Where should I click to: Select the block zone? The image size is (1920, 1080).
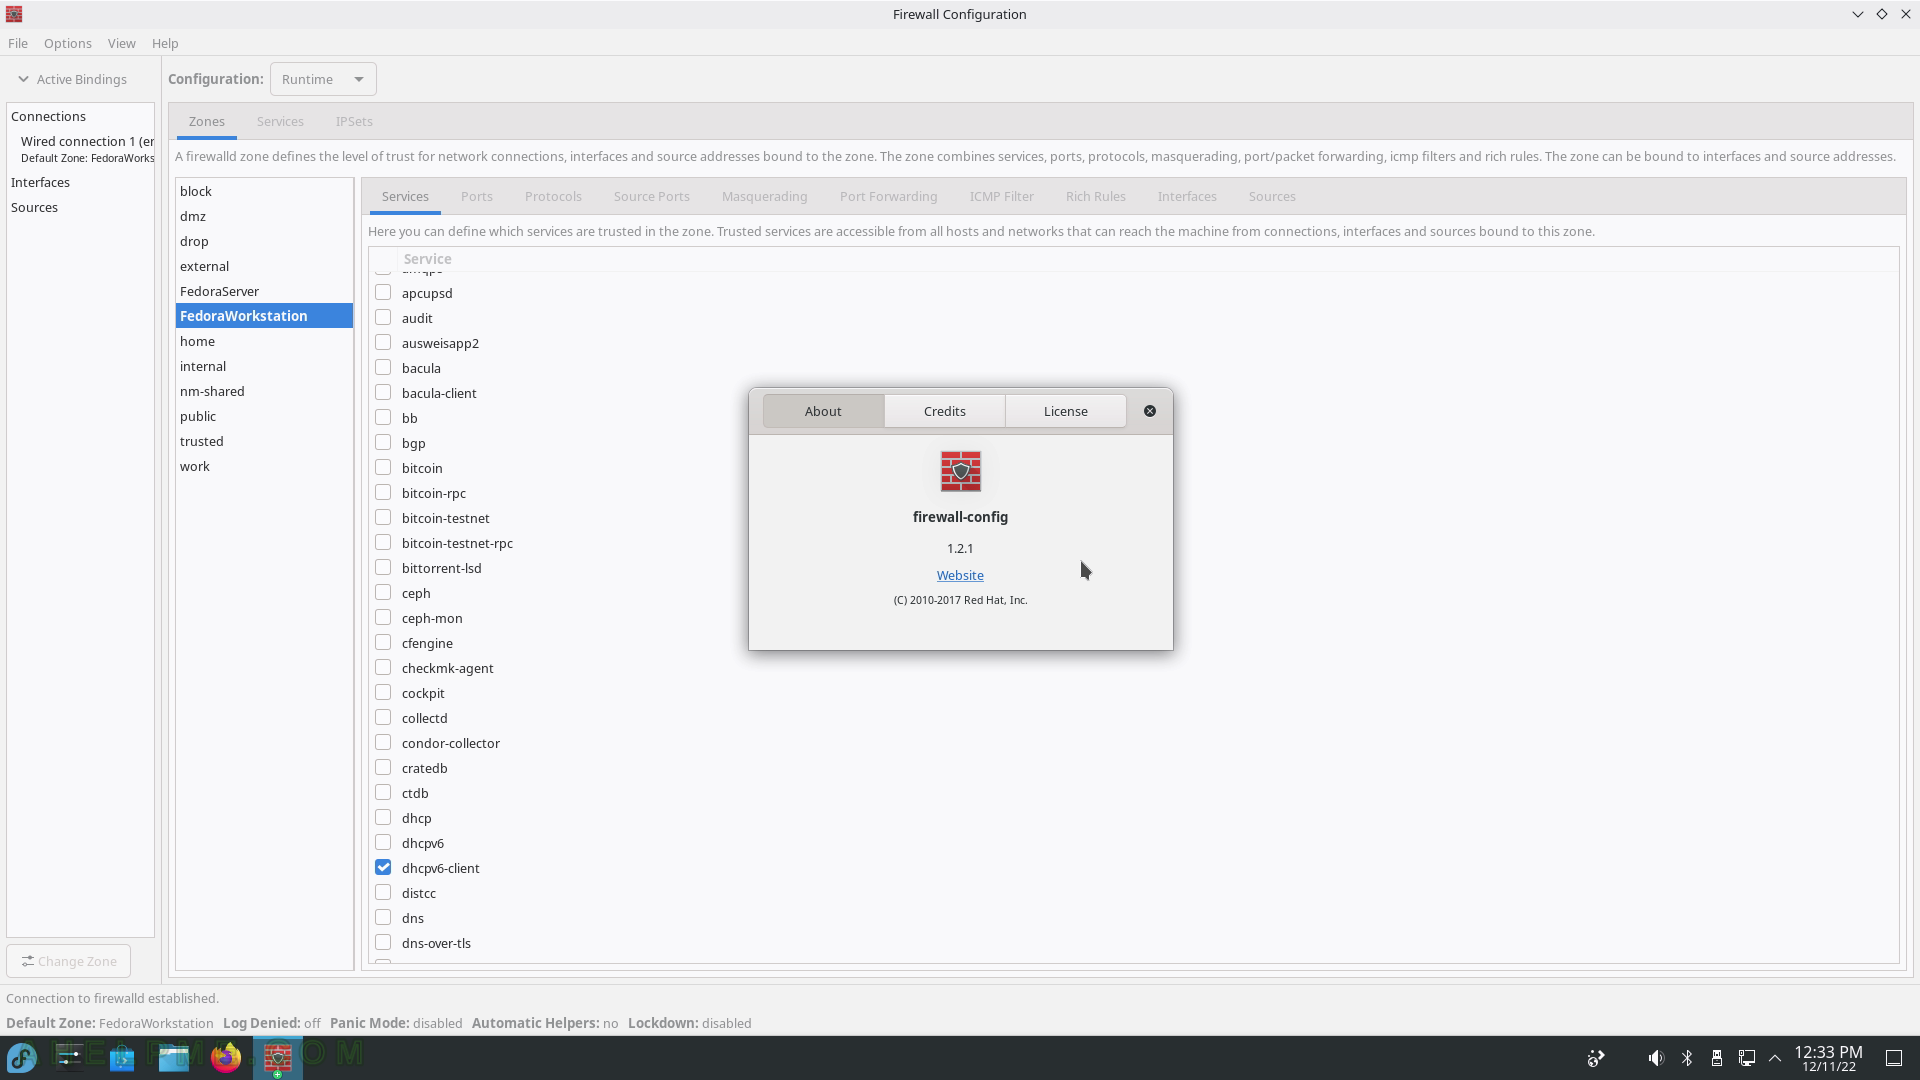264,191
